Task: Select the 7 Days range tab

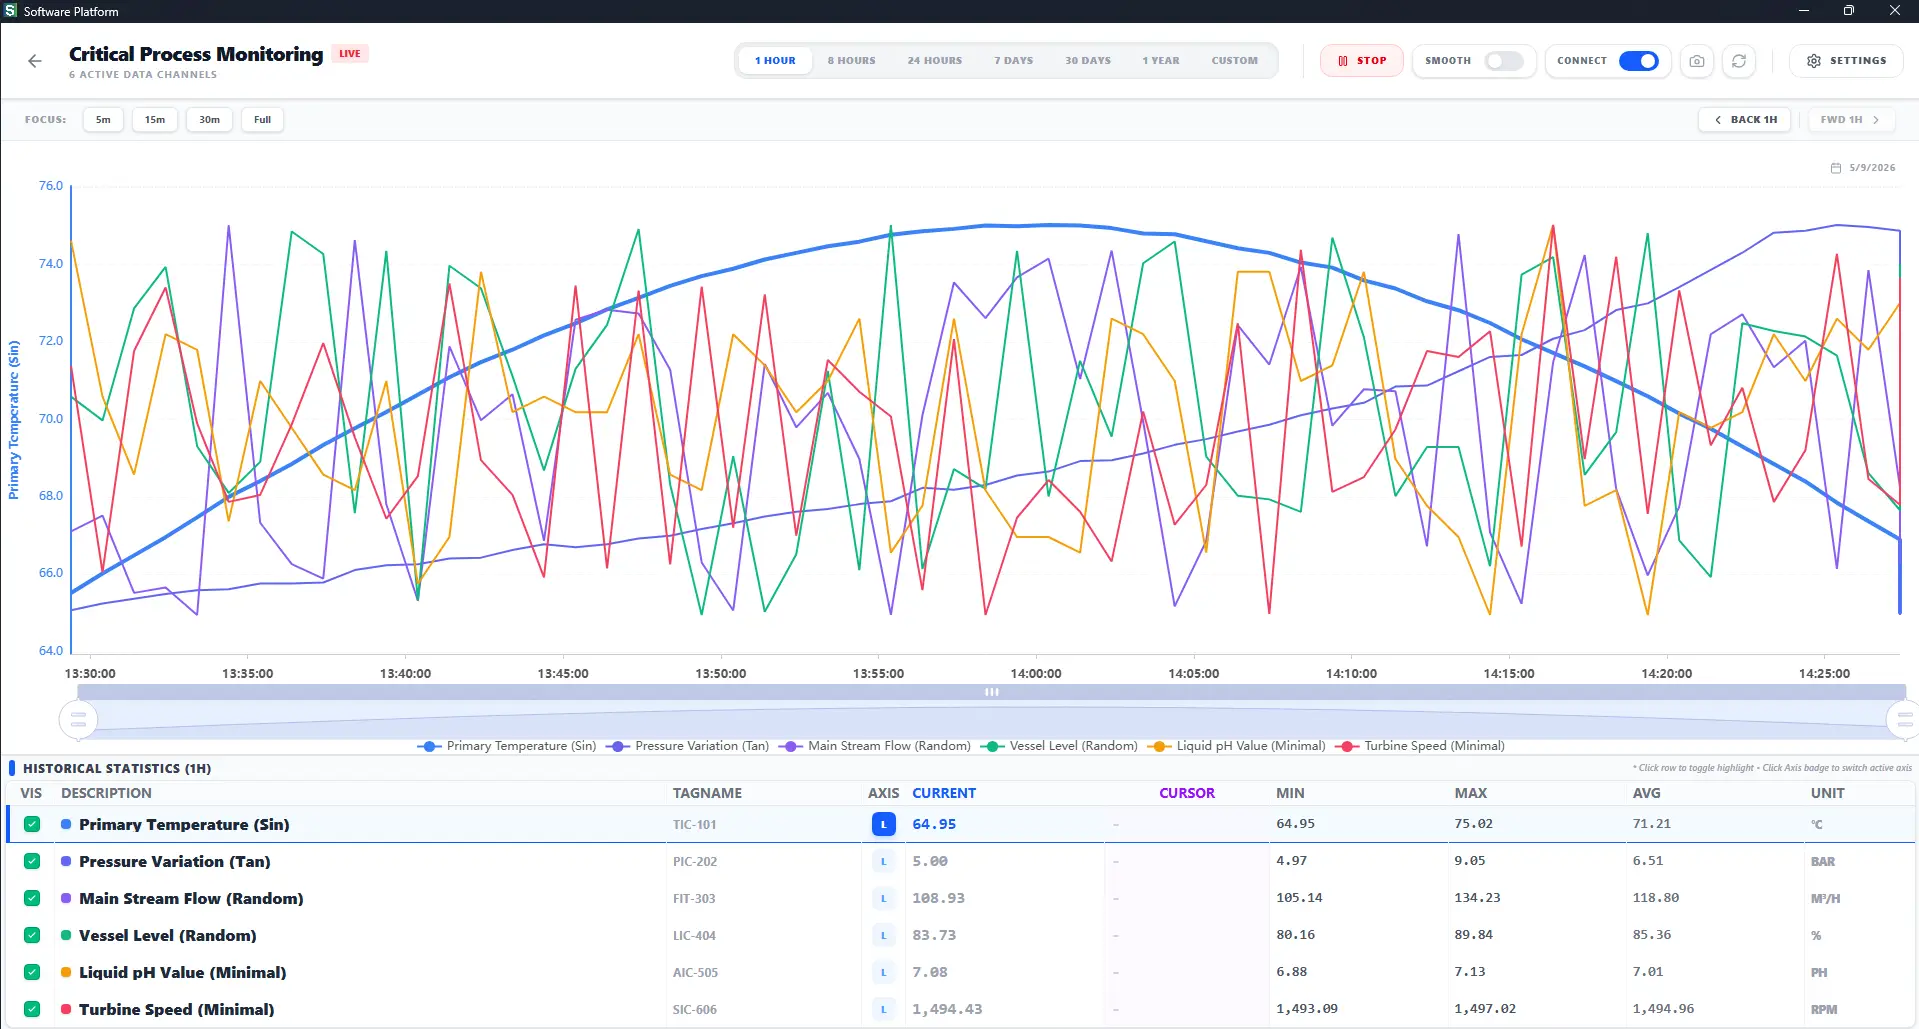Action: coord(1013,61)
